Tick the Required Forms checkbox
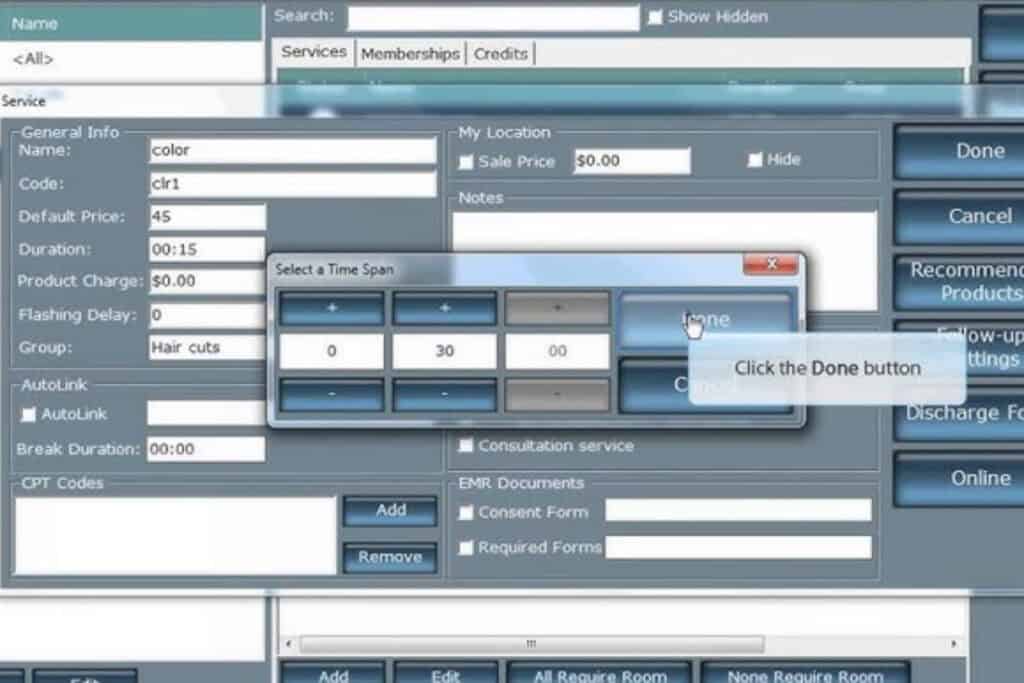The width and height of the screenshot is (1024, 683). (467, 548)
